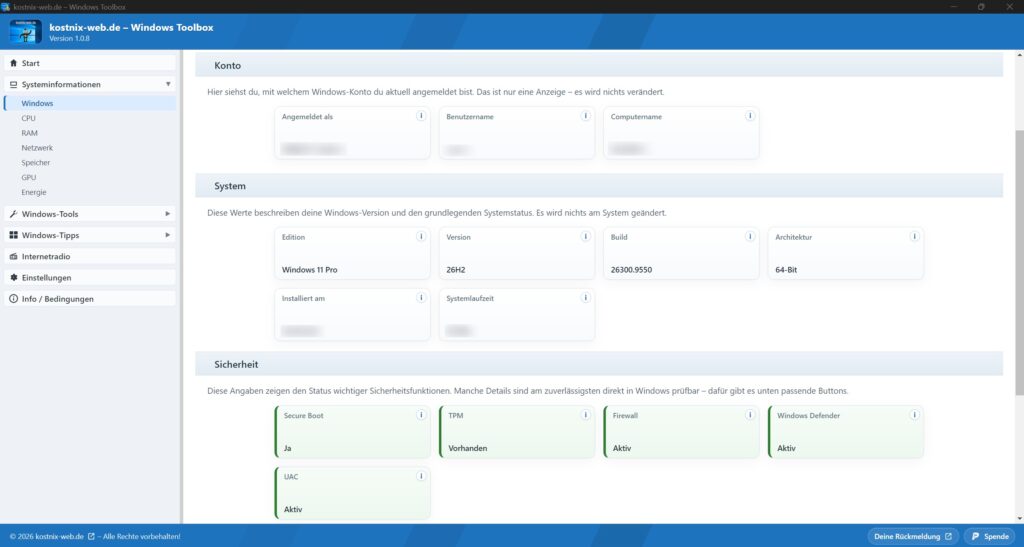Collapse the Systeminformationen section arrow
This screenshot has height=547, width=1024.
168,84
